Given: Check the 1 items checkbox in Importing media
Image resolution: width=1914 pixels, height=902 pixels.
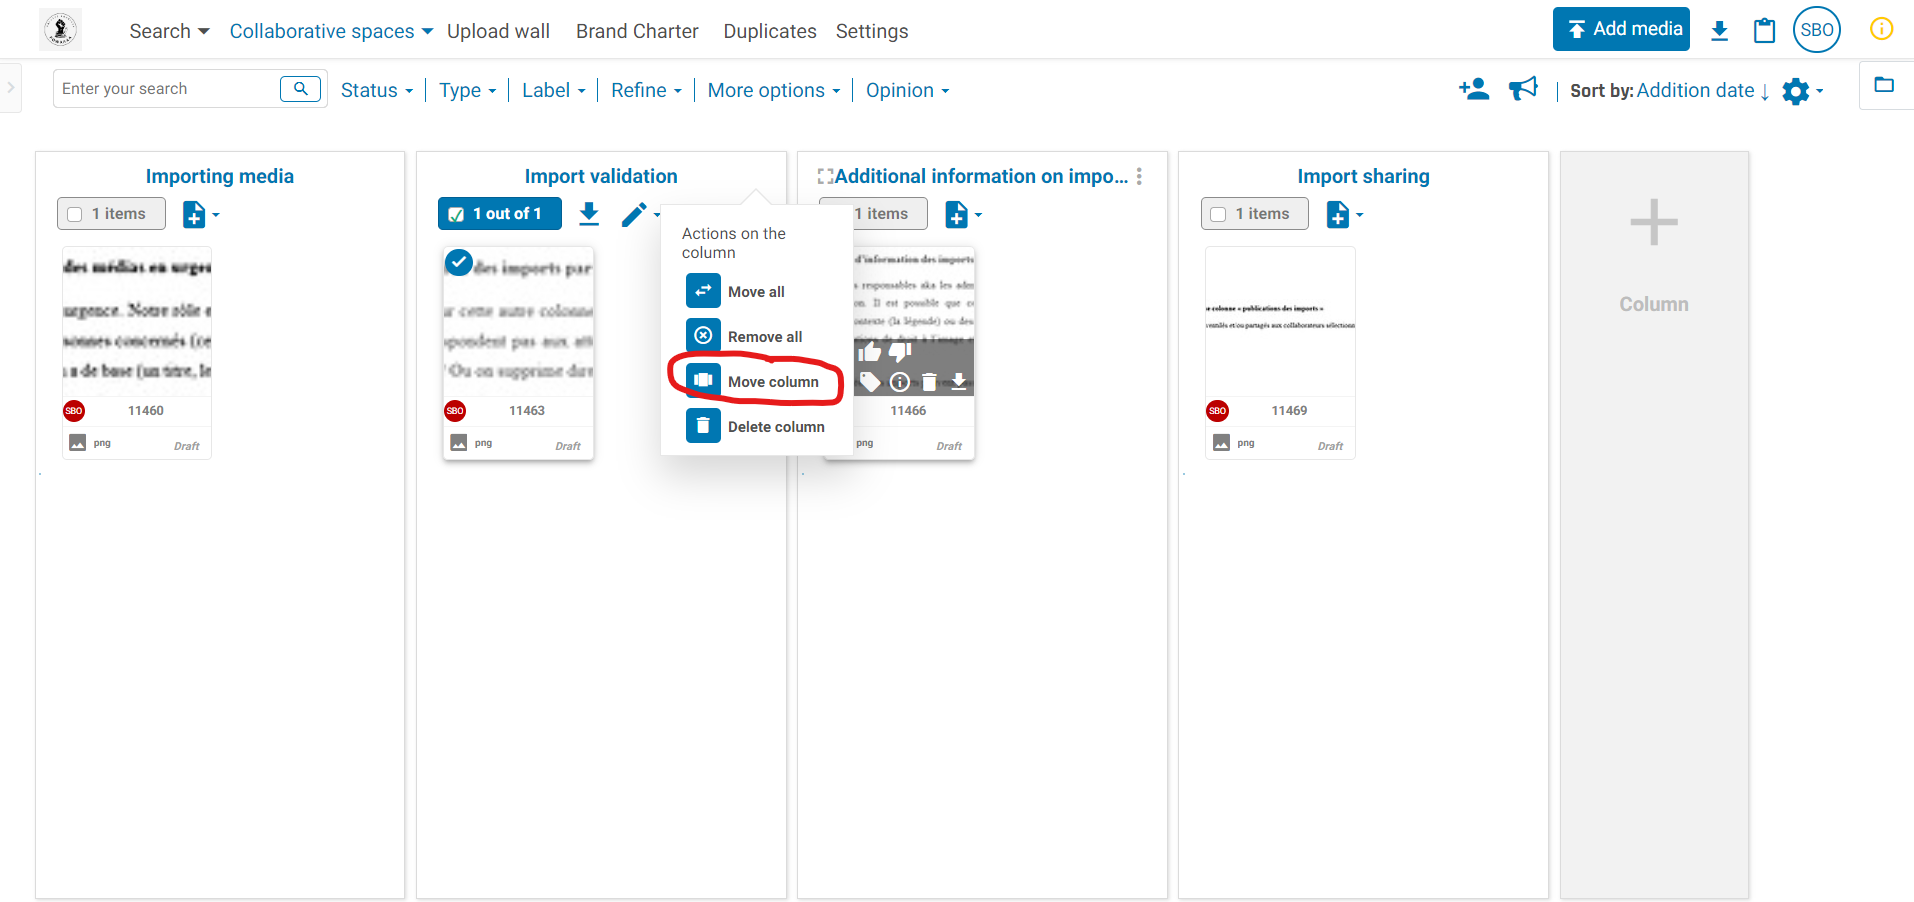Looking at the screenshot, I should point(75,214).
